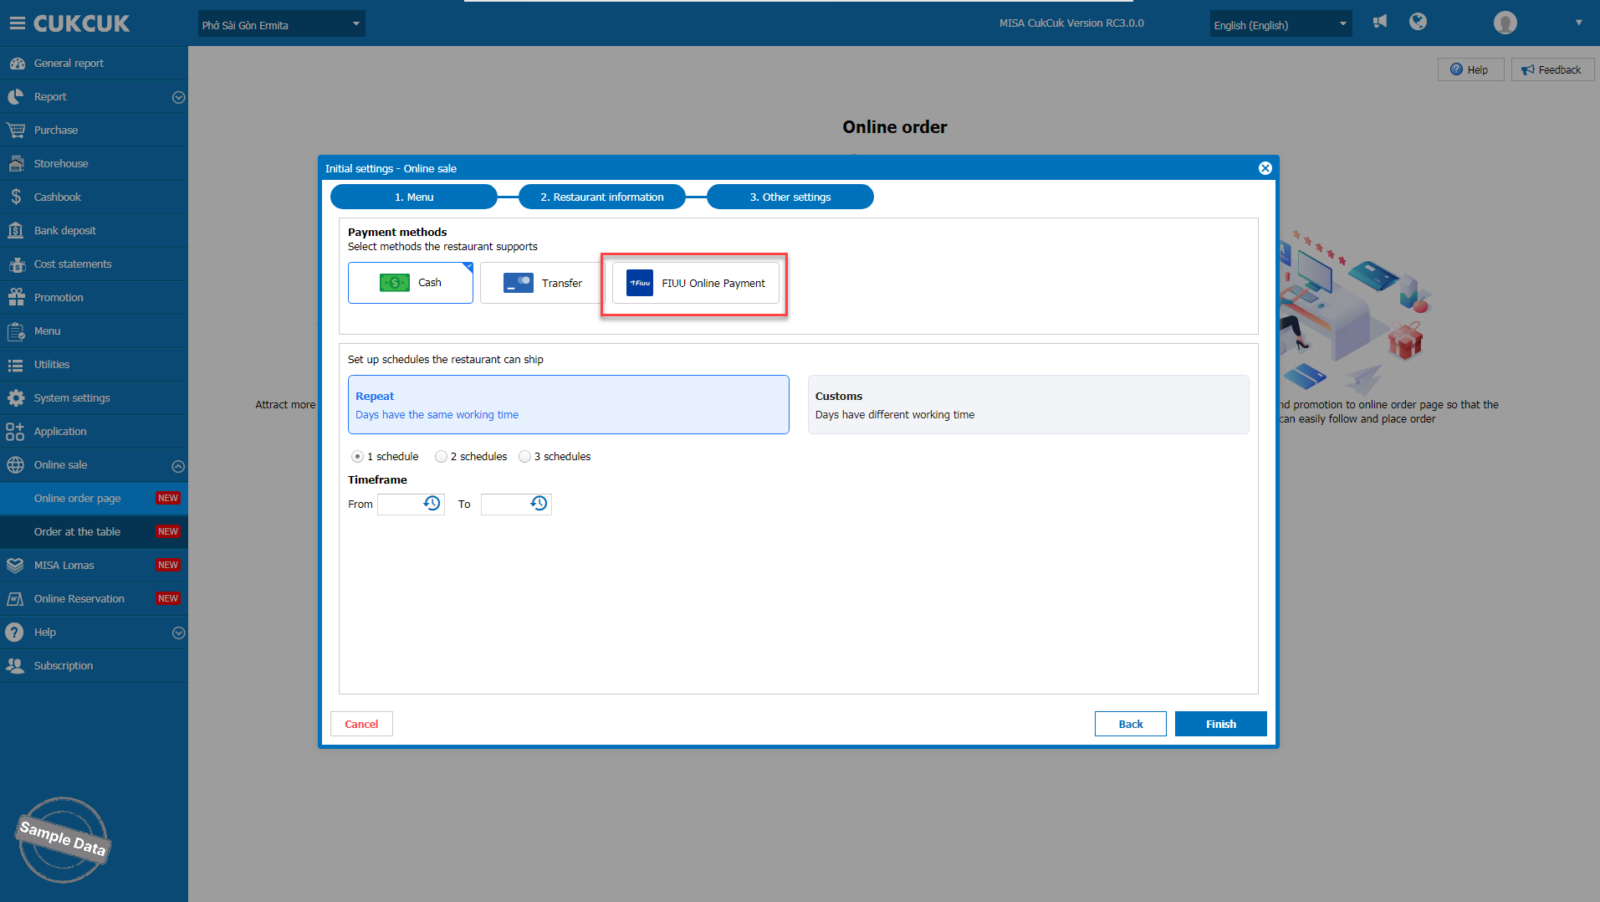Screen dimensions: 1600x902
Task: Open the announcements megaphone icon
Action: [x=1380, y=22]
